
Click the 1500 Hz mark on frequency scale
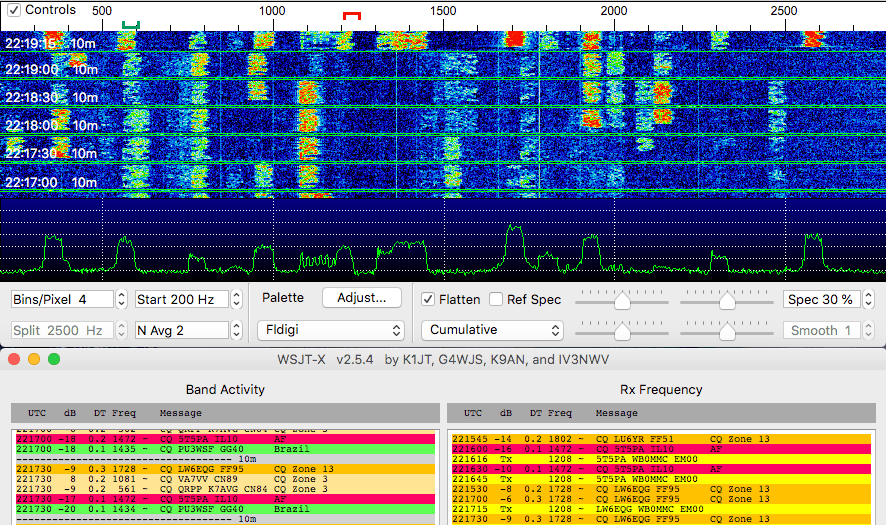[443, 11]
